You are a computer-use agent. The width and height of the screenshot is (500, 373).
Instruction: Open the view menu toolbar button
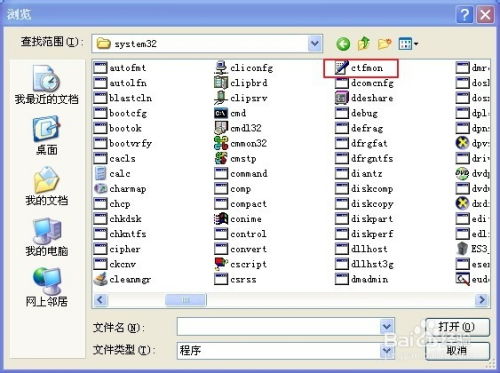(x=408, y=44)
